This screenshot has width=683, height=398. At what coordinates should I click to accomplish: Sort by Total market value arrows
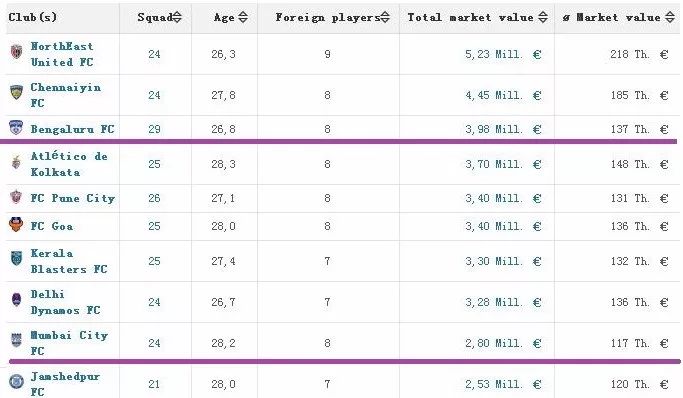pyautogui.click(x=543, y=17)
